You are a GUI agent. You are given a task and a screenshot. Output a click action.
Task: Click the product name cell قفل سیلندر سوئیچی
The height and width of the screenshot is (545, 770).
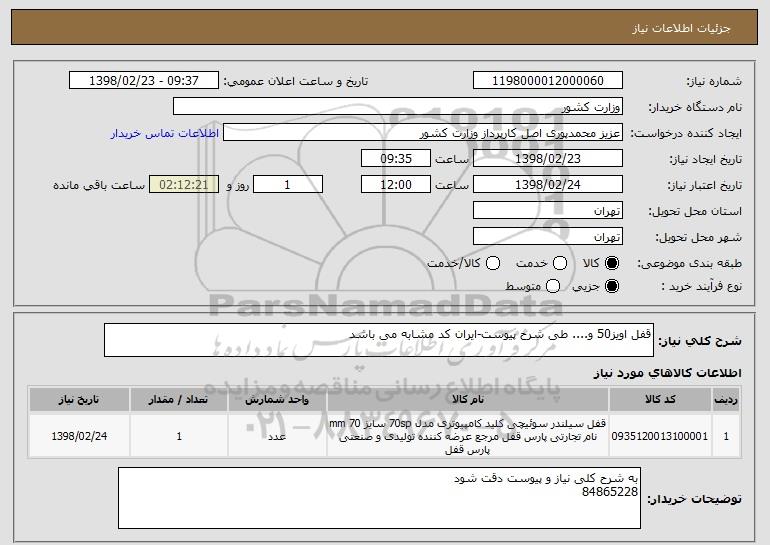click(x=468, y=436)
